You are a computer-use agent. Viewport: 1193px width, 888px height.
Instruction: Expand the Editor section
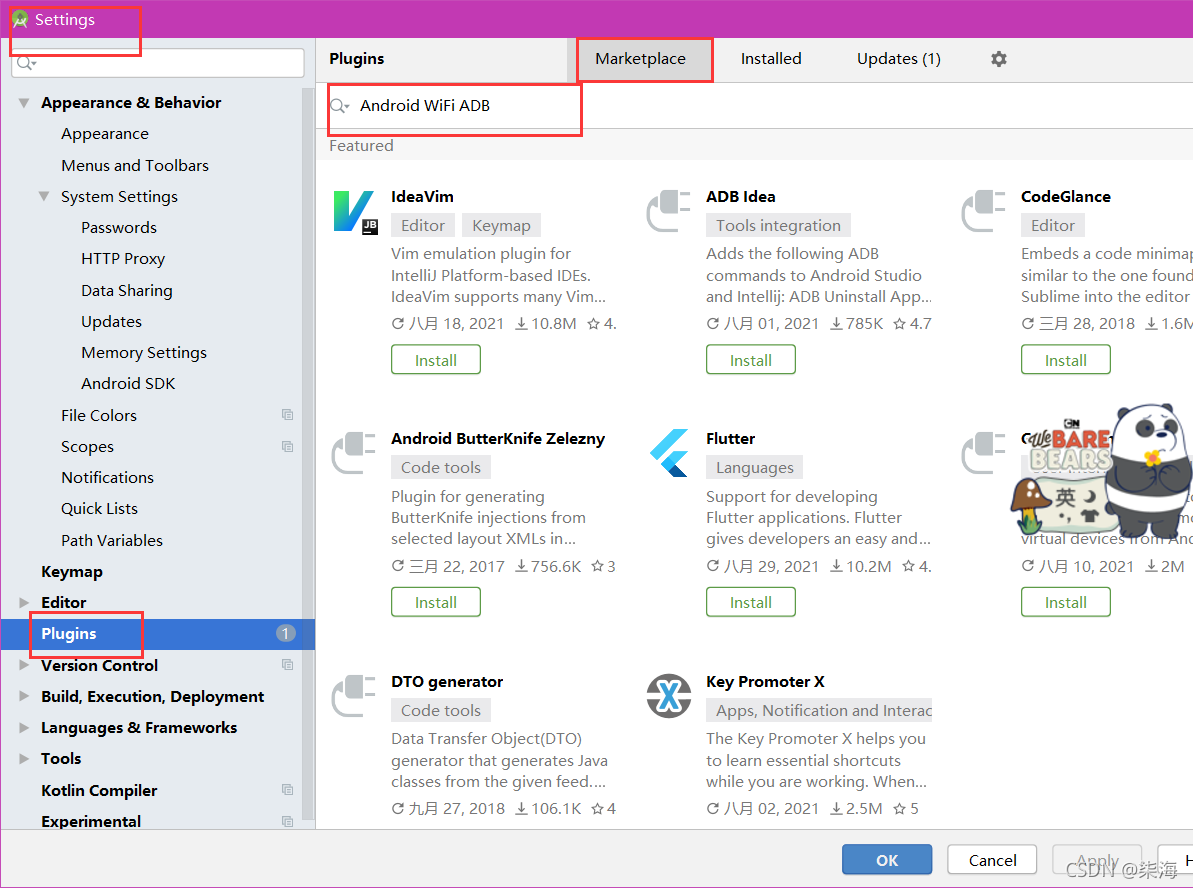click(x=24, y=602)
